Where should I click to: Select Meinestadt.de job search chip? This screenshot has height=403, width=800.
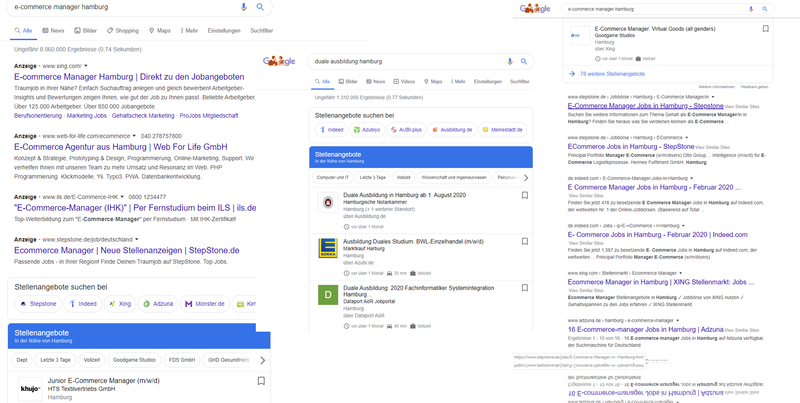503,130
